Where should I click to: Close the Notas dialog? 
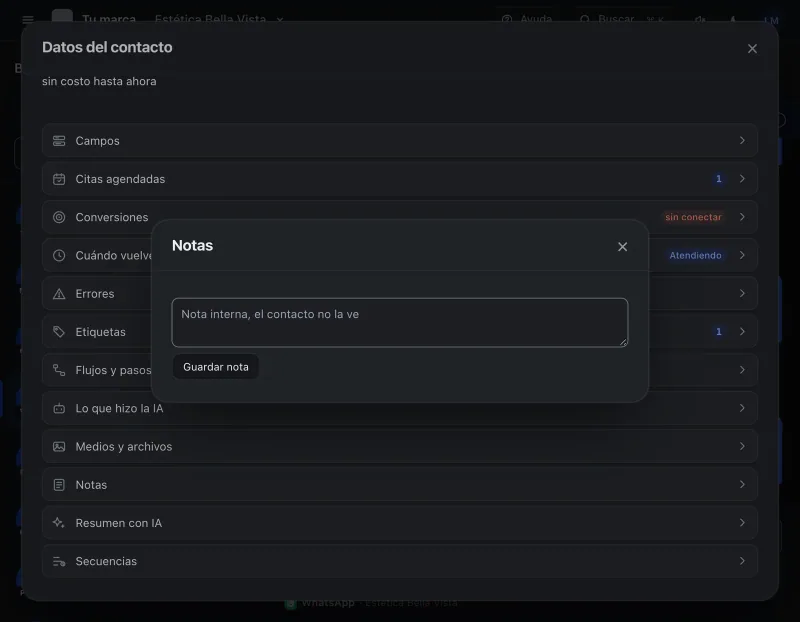tap(622, 247)
